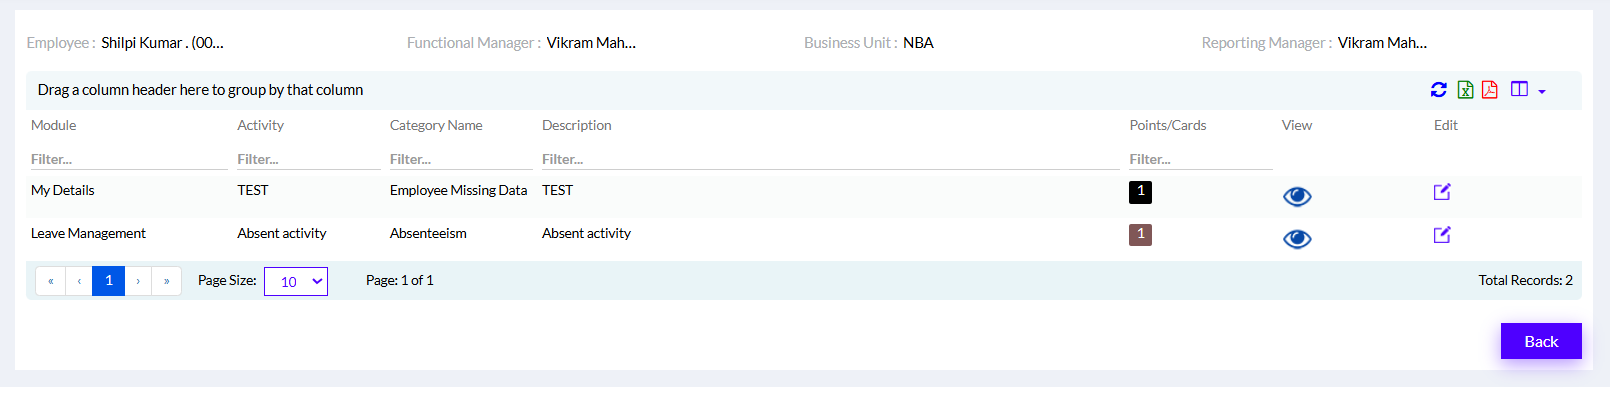Focus the Module filter field
Image resolution: width=1610 pixels, height=410 pixels.
point(129,159)
